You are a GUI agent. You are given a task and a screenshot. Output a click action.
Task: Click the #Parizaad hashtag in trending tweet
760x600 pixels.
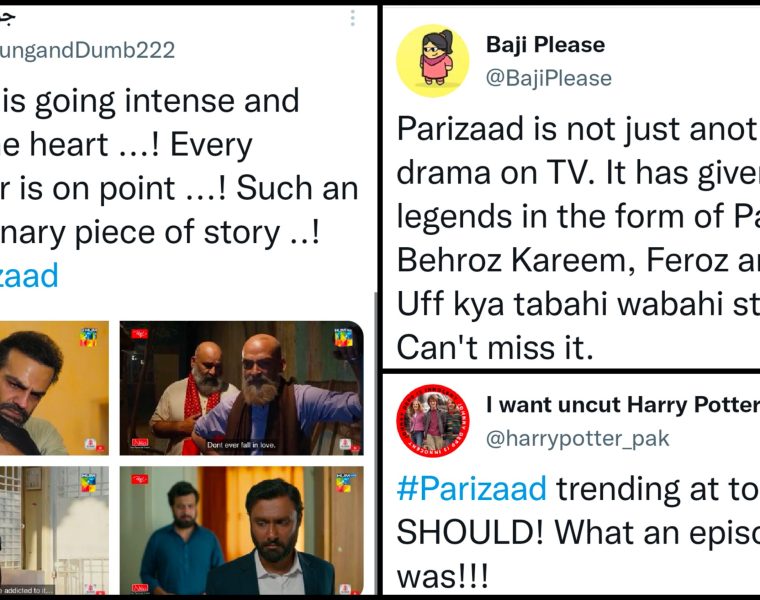[x=472, y=489]
